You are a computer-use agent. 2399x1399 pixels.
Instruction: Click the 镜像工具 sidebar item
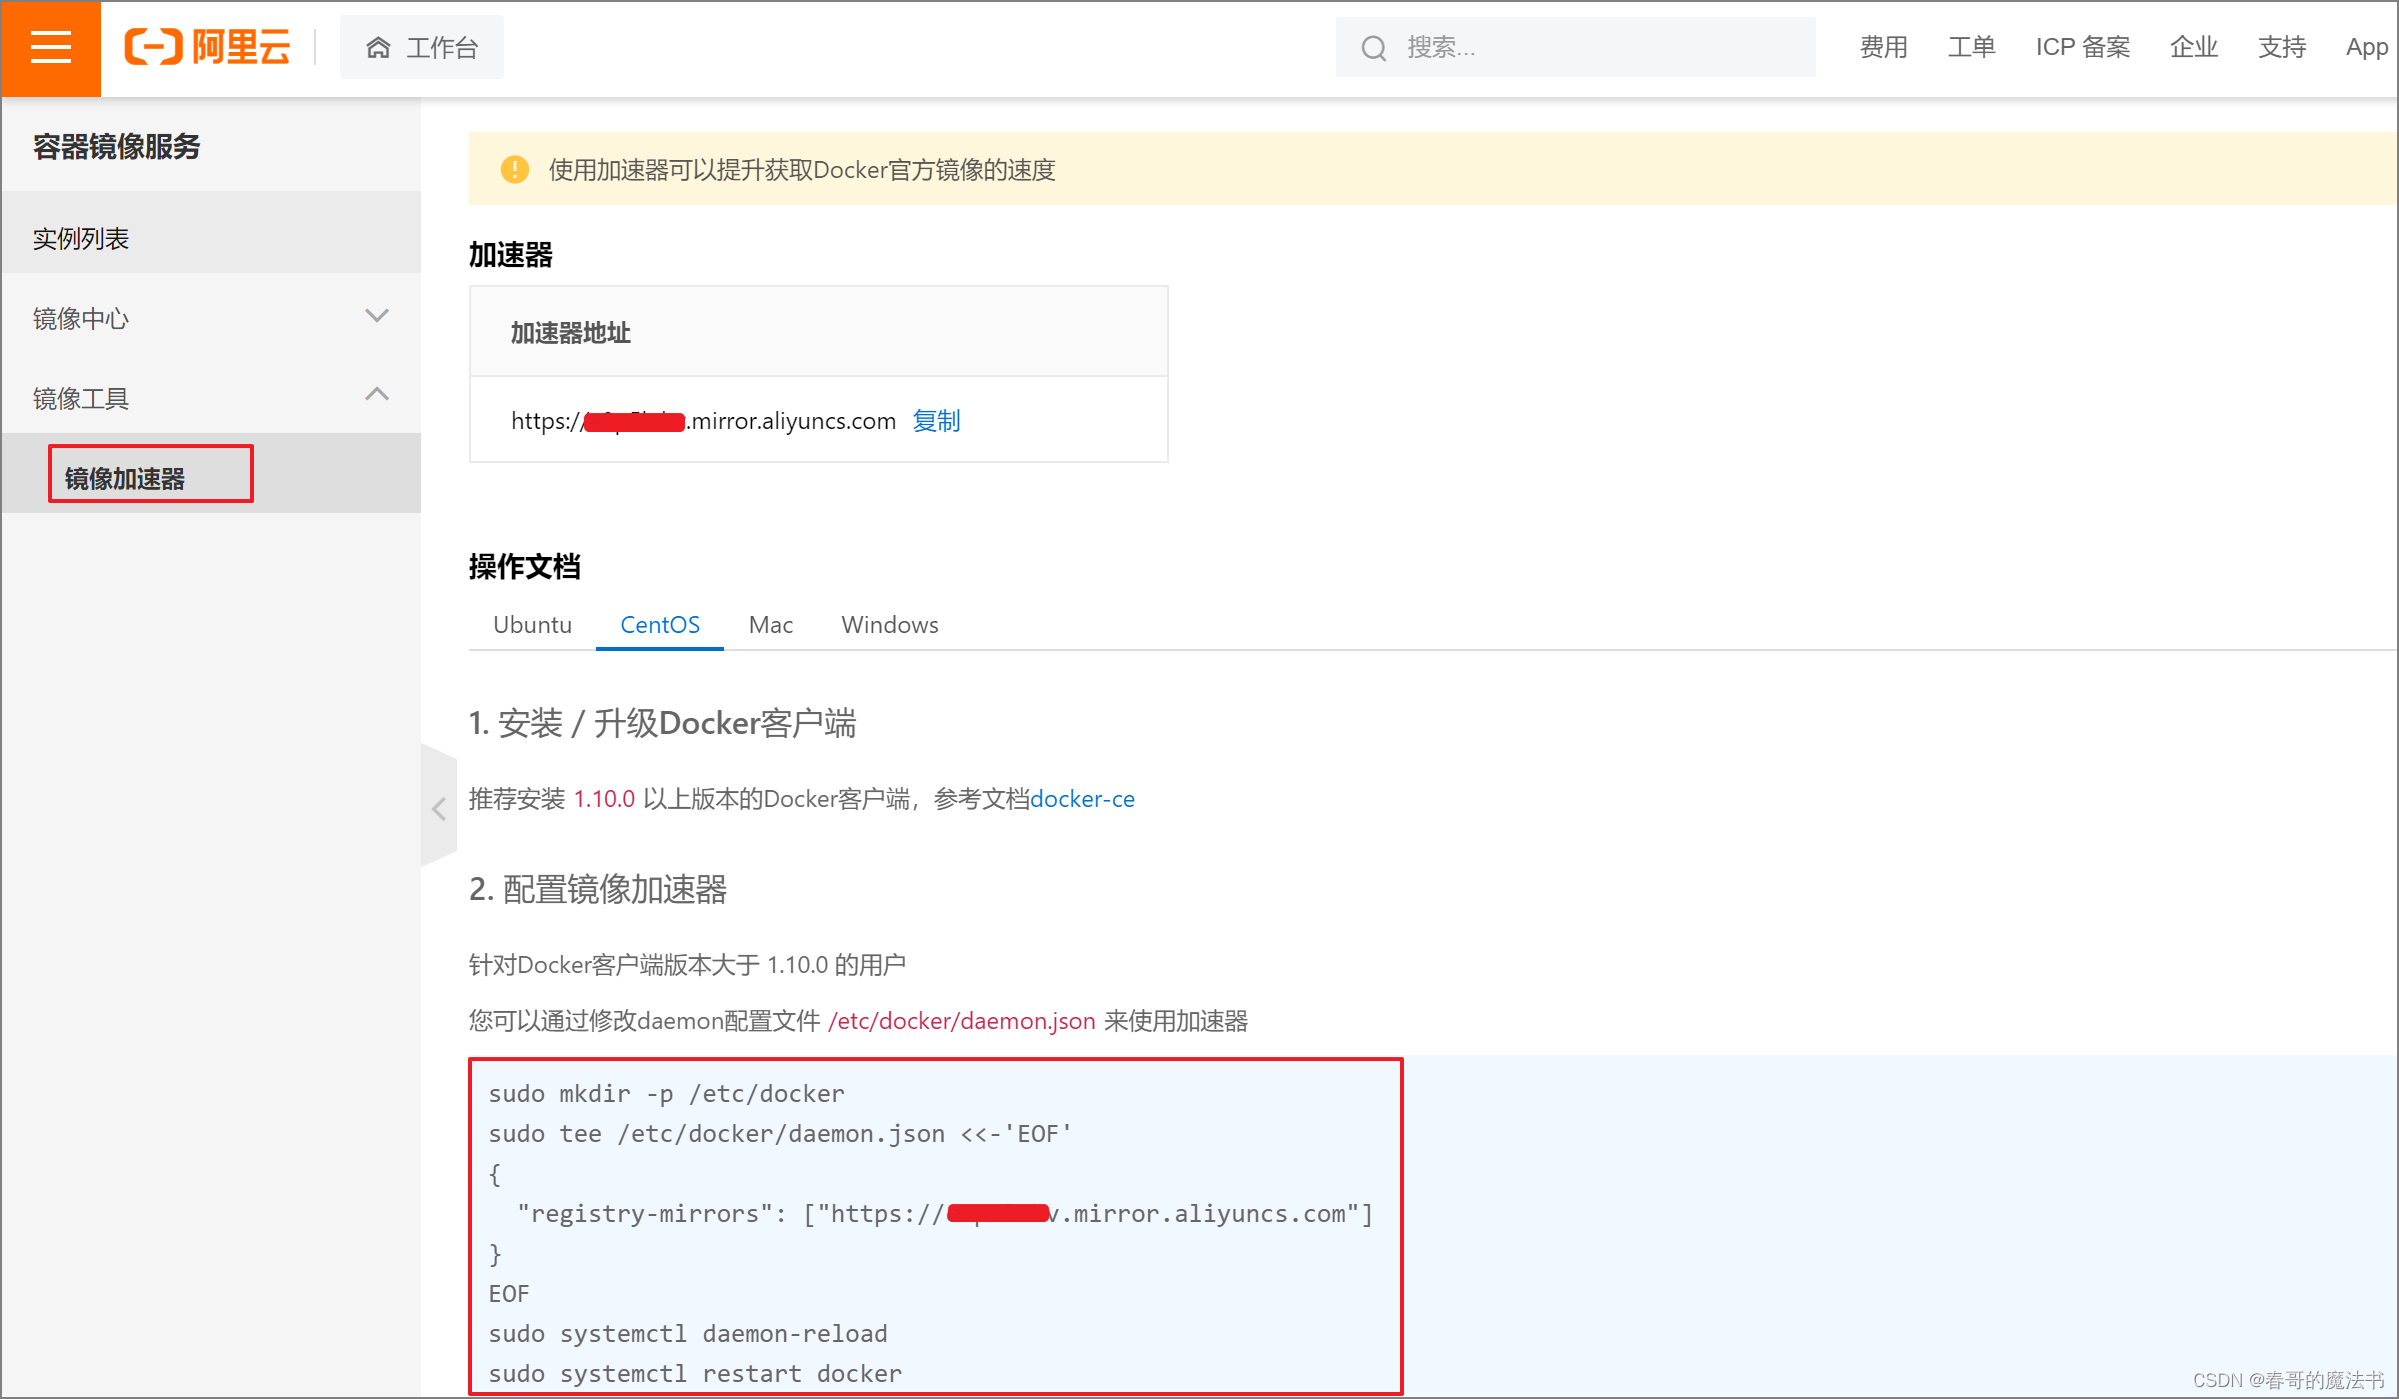coord(211,398)
